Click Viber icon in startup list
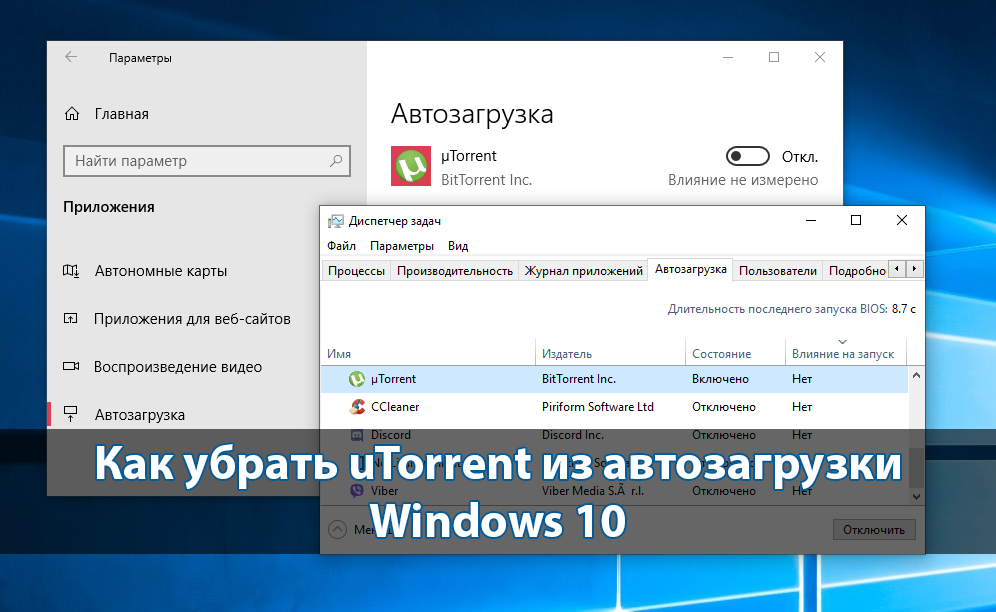This screenshot has width=996, height=612. [x=357, y=491]
